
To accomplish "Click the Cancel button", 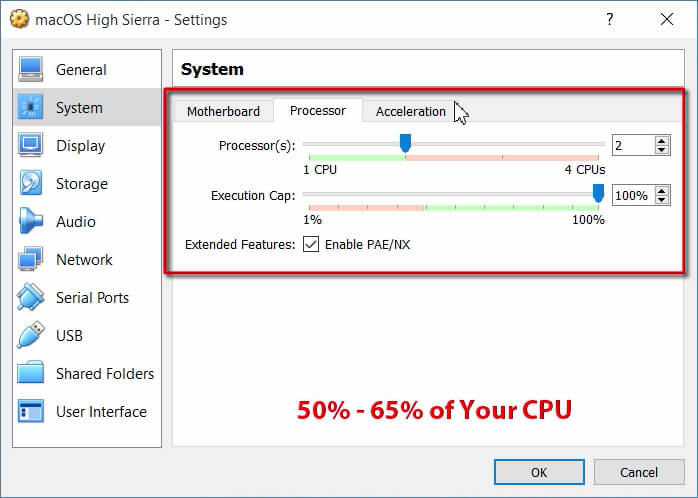I will click(639, 472).
